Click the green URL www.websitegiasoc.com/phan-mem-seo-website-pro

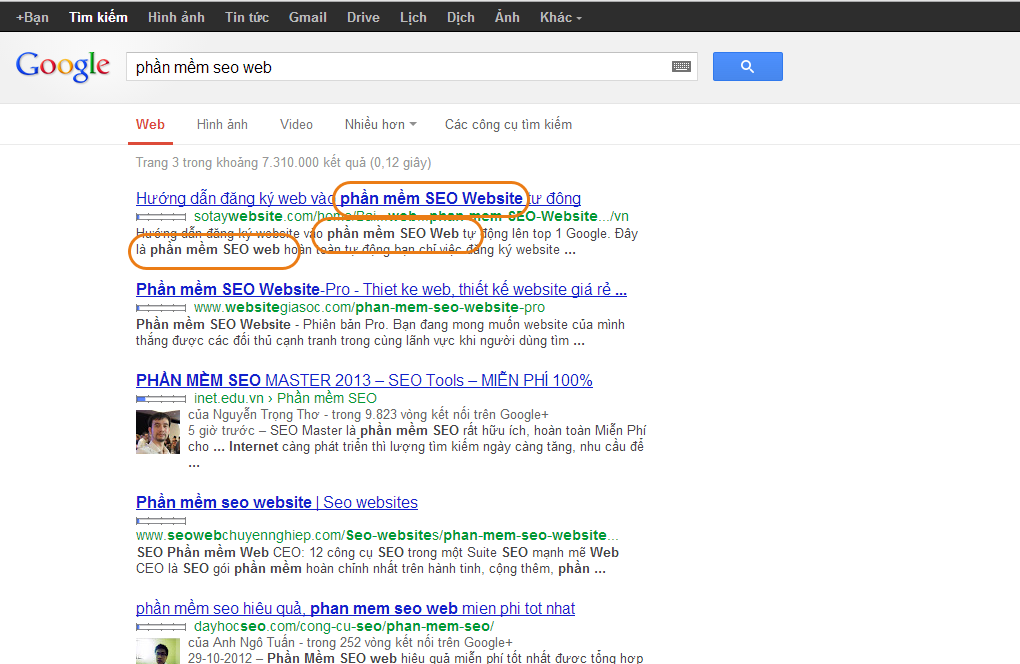369,307
